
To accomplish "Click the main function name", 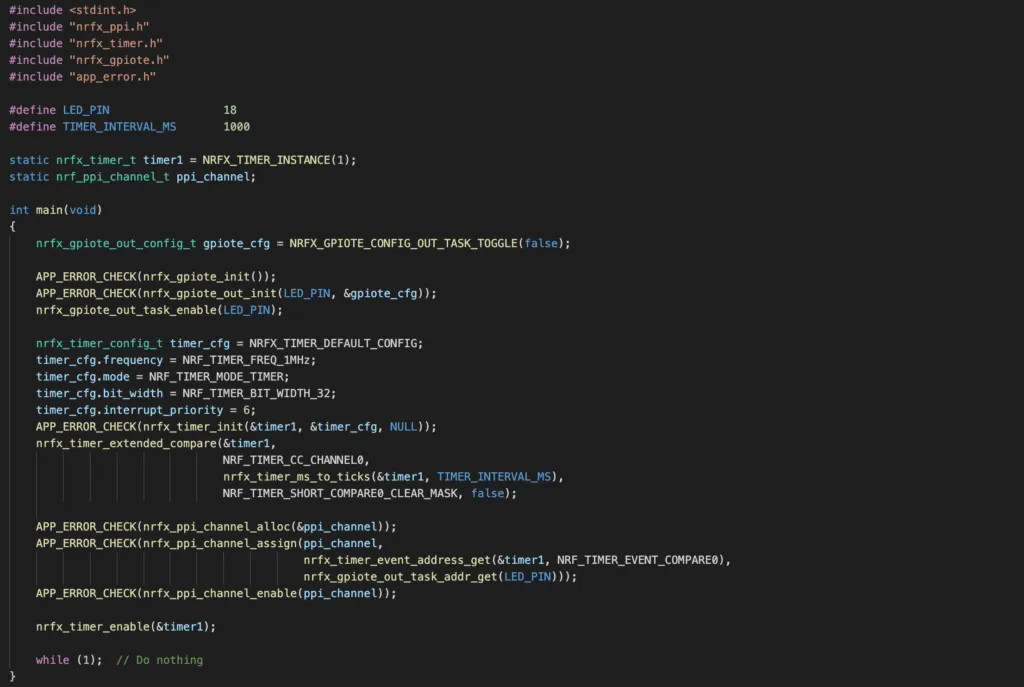I will (49, 210).
